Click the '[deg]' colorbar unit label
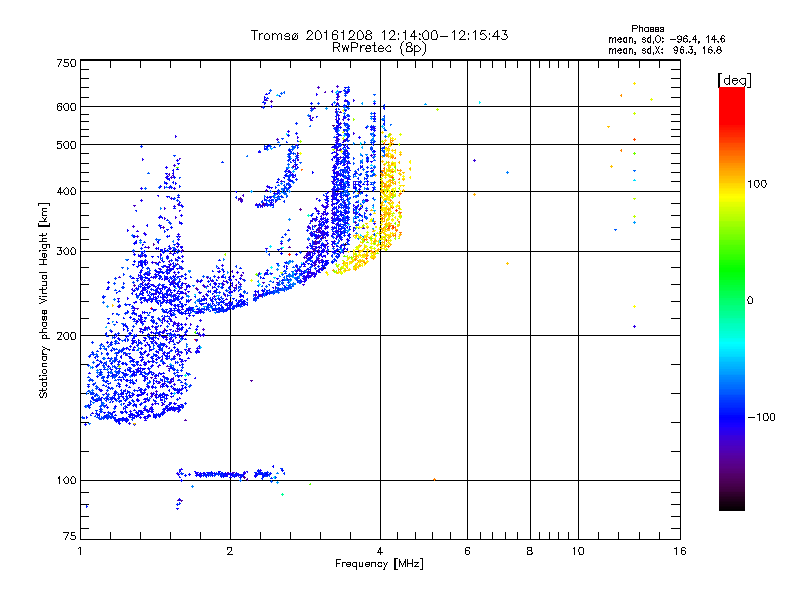800x600 pixels. pyautogui.click(x=734, y=80)
